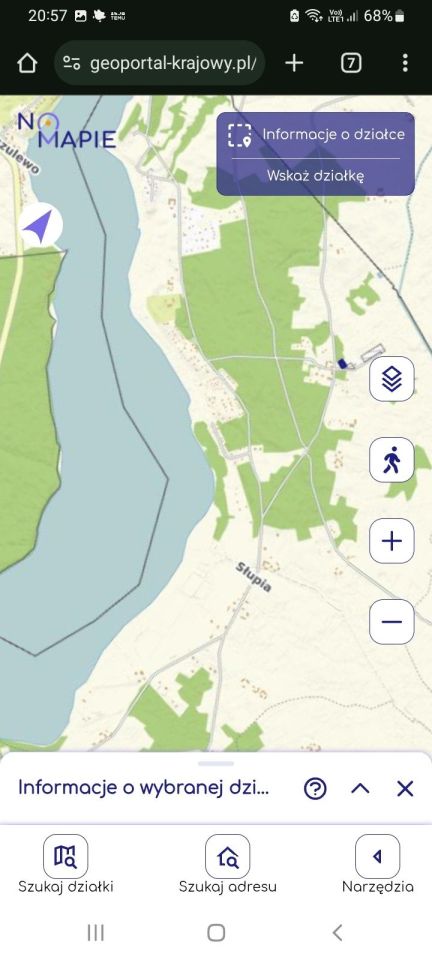Click the dark blue highlighted parcel on map
The height and width of the screenshot is (960, 432).
point(343,364)
